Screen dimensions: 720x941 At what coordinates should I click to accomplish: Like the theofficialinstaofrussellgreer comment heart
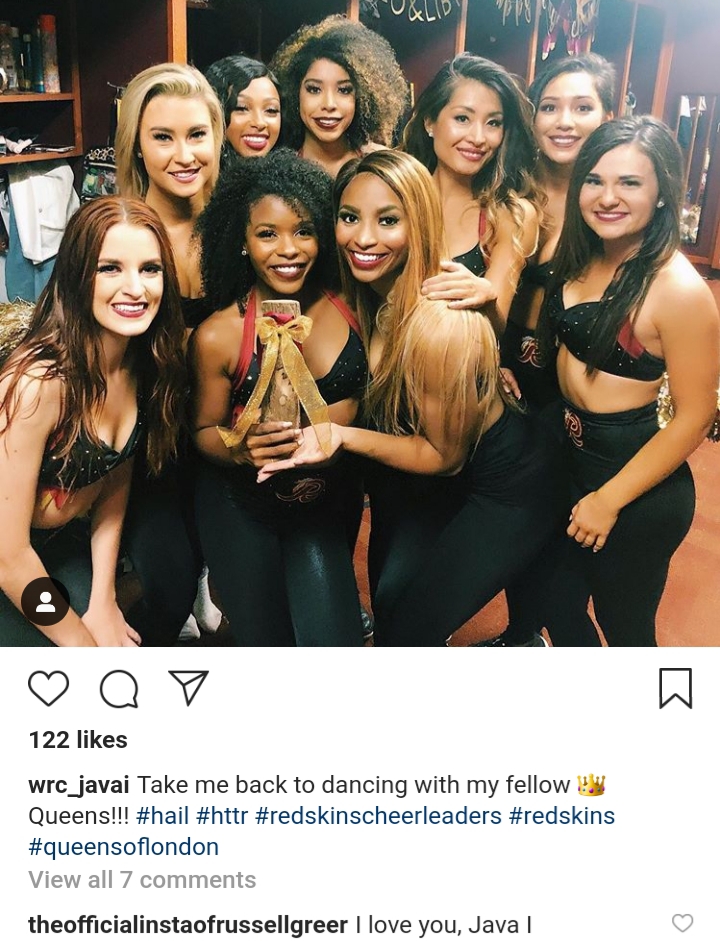[682, 923]
